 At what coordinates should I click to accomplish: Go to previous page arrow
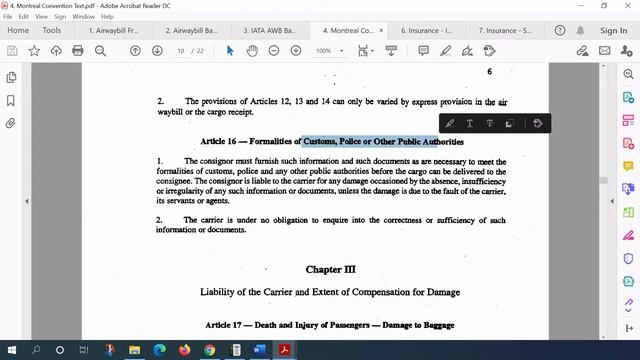tap(135, 51)
